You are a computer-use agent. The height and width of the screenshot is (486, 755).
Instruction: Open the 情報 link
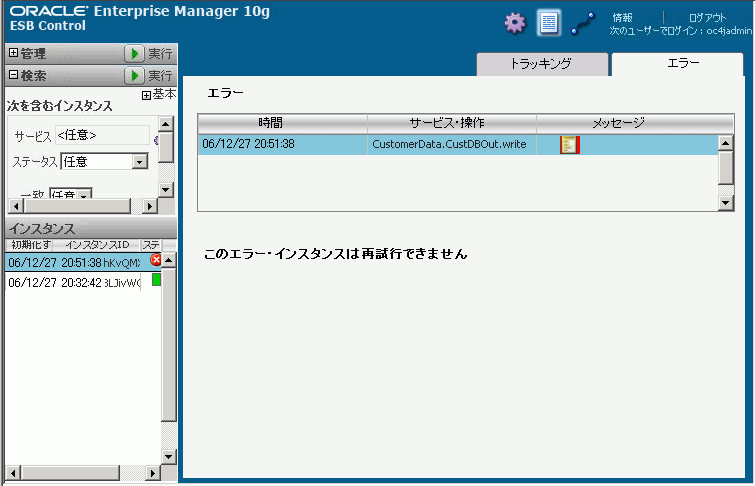pyautogui.click(x=622, y=18)
